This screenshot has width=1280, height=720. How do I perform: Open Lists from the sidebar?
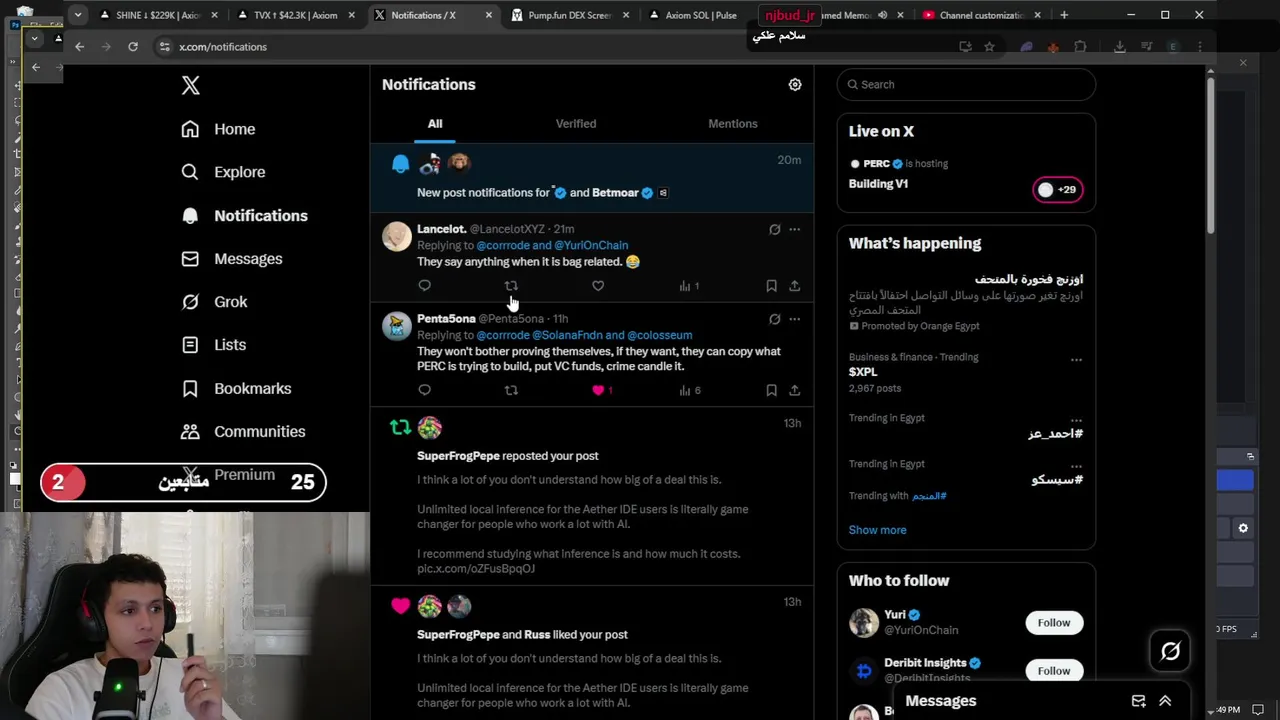tap(213, 345)
